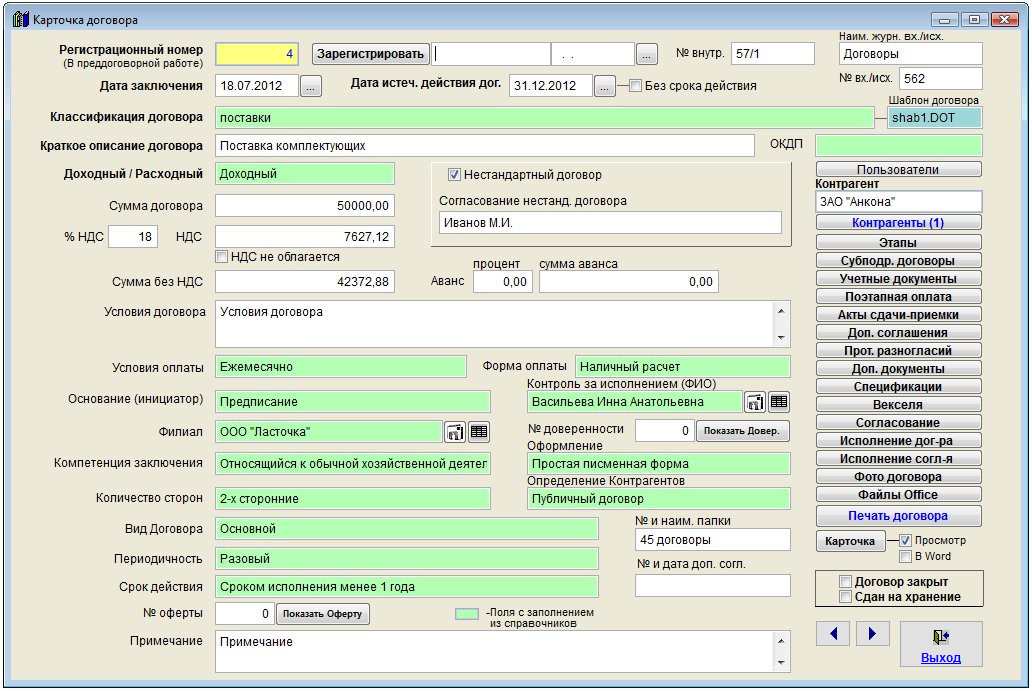Click into the Сумма договора field
1032x691 pixels.
pyautogui.click(x=305, y=206)
